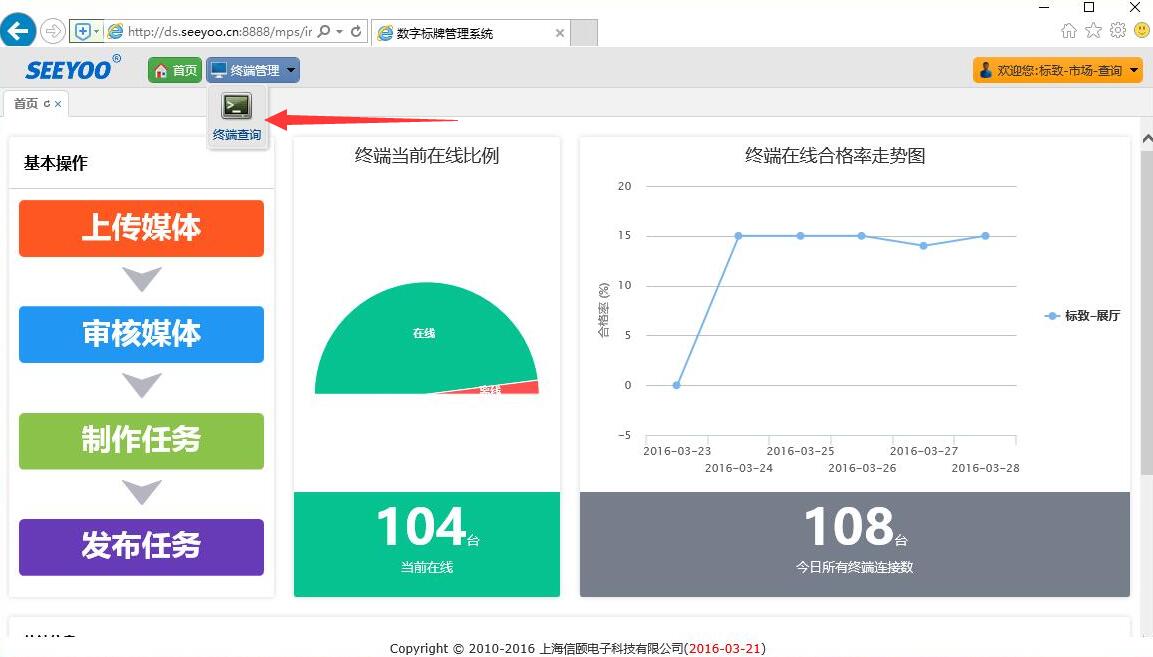Go to 首页 in the navigation bar
This screenshot has width=1153, height=657.
coord(175,70)
